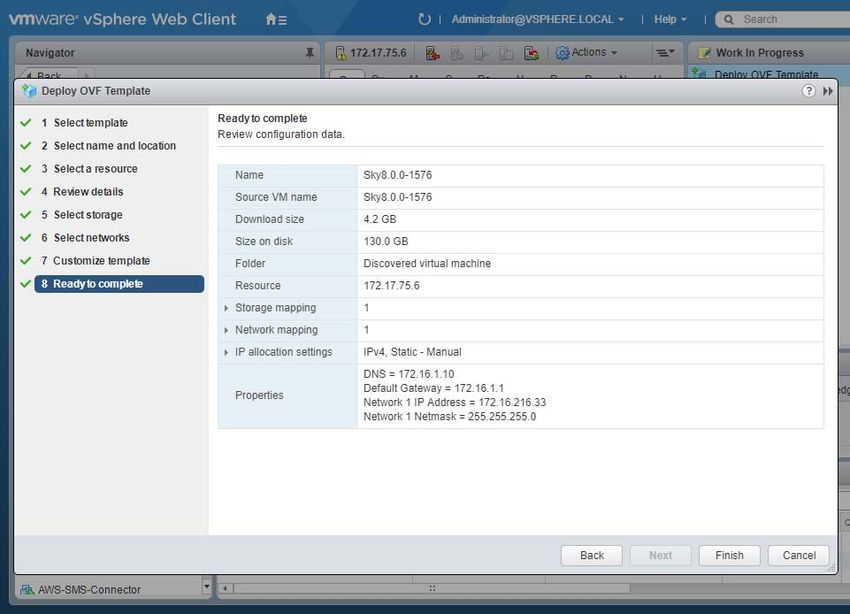The width and height of the screenshot is (850, 614).
Task: Click the first host toolbar icon after 172.17.75.6
Action: 432,53
